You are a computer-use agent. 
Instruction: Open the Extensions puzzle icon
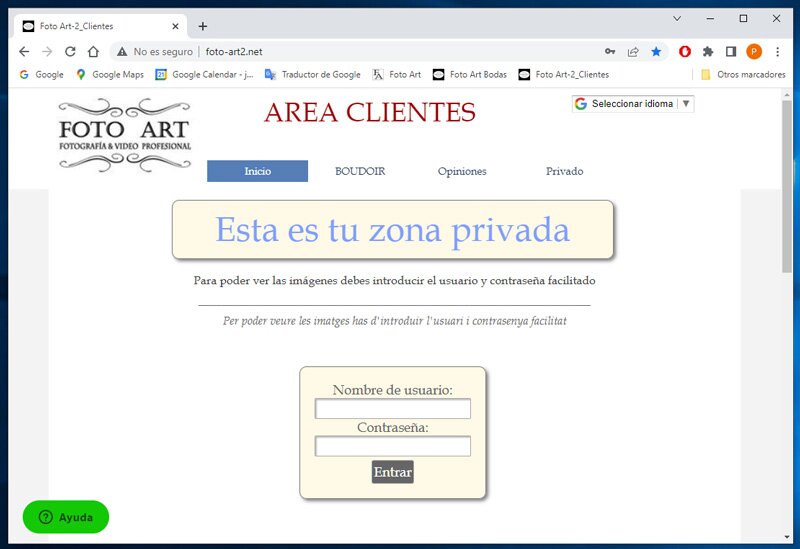click(708, 51)
